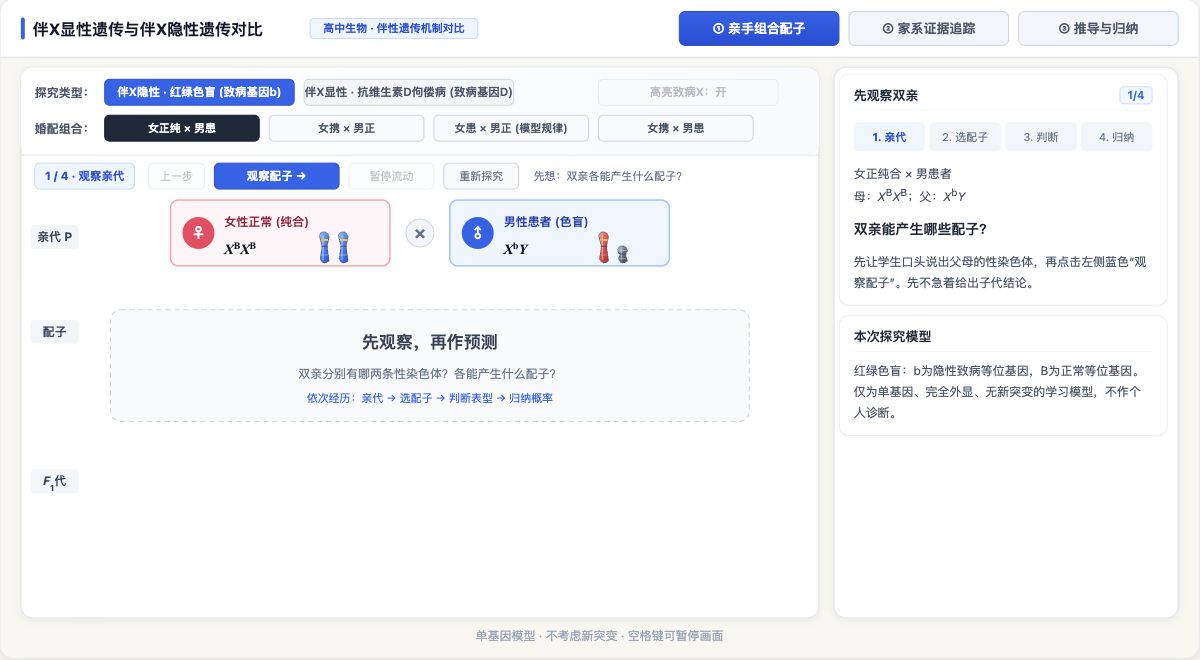This screenshot has height=660, width=1200.
Task: Click the 探究类型 label
Action: [x=61, y=92]
